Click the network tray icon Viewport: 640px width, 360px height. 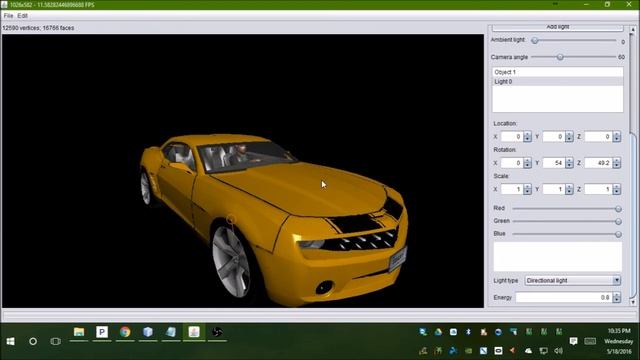[x=543, y=351]
